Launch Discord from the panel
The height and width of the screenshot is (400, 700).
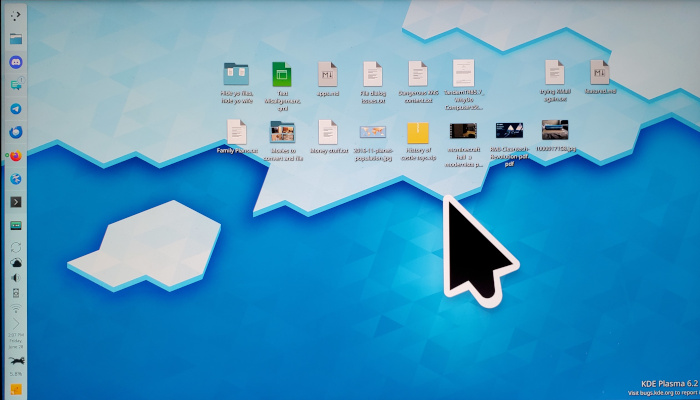(x=16, y=62)
